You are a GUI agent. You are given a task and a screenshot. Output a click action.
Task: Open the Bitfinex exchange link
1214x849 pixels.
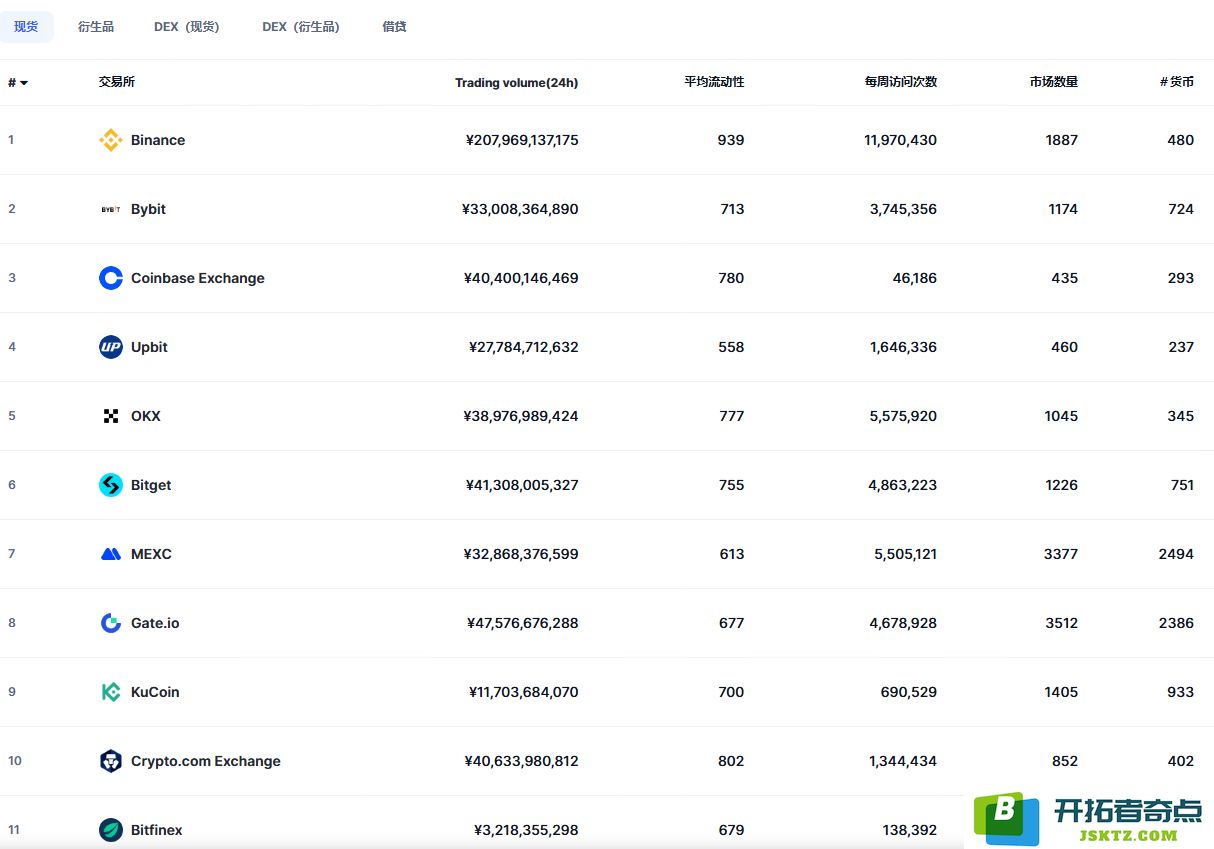coord(157,830)
